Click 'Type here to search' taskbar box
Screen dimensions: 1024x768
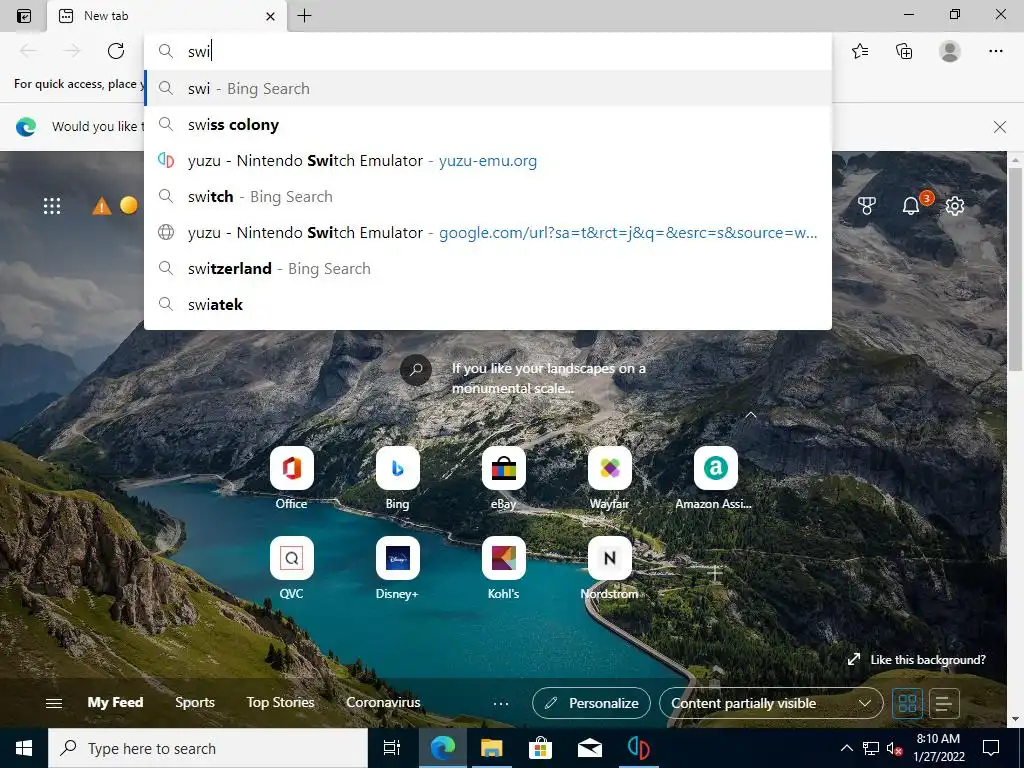(x=208, y=748)
